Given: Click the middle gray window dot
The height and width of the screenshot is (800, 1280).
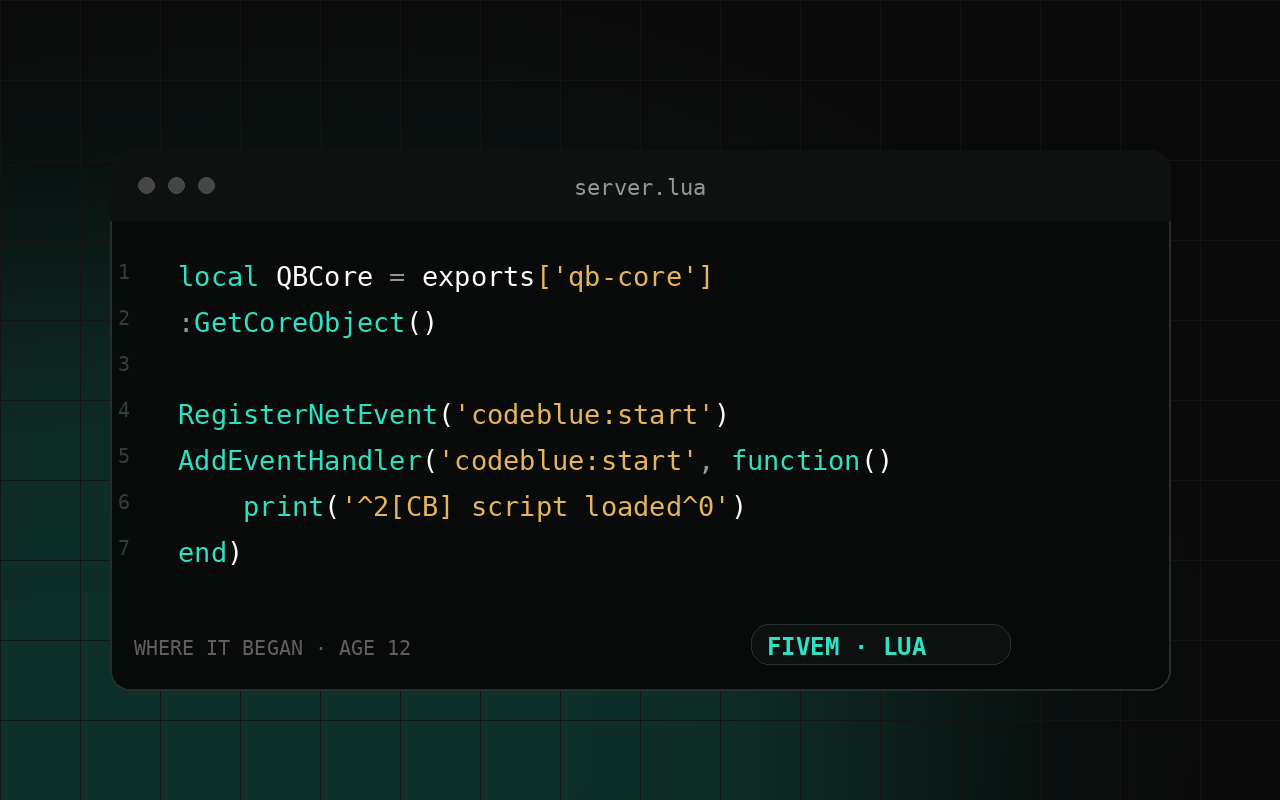Looking at the screenshot, I should click(176, 186).
